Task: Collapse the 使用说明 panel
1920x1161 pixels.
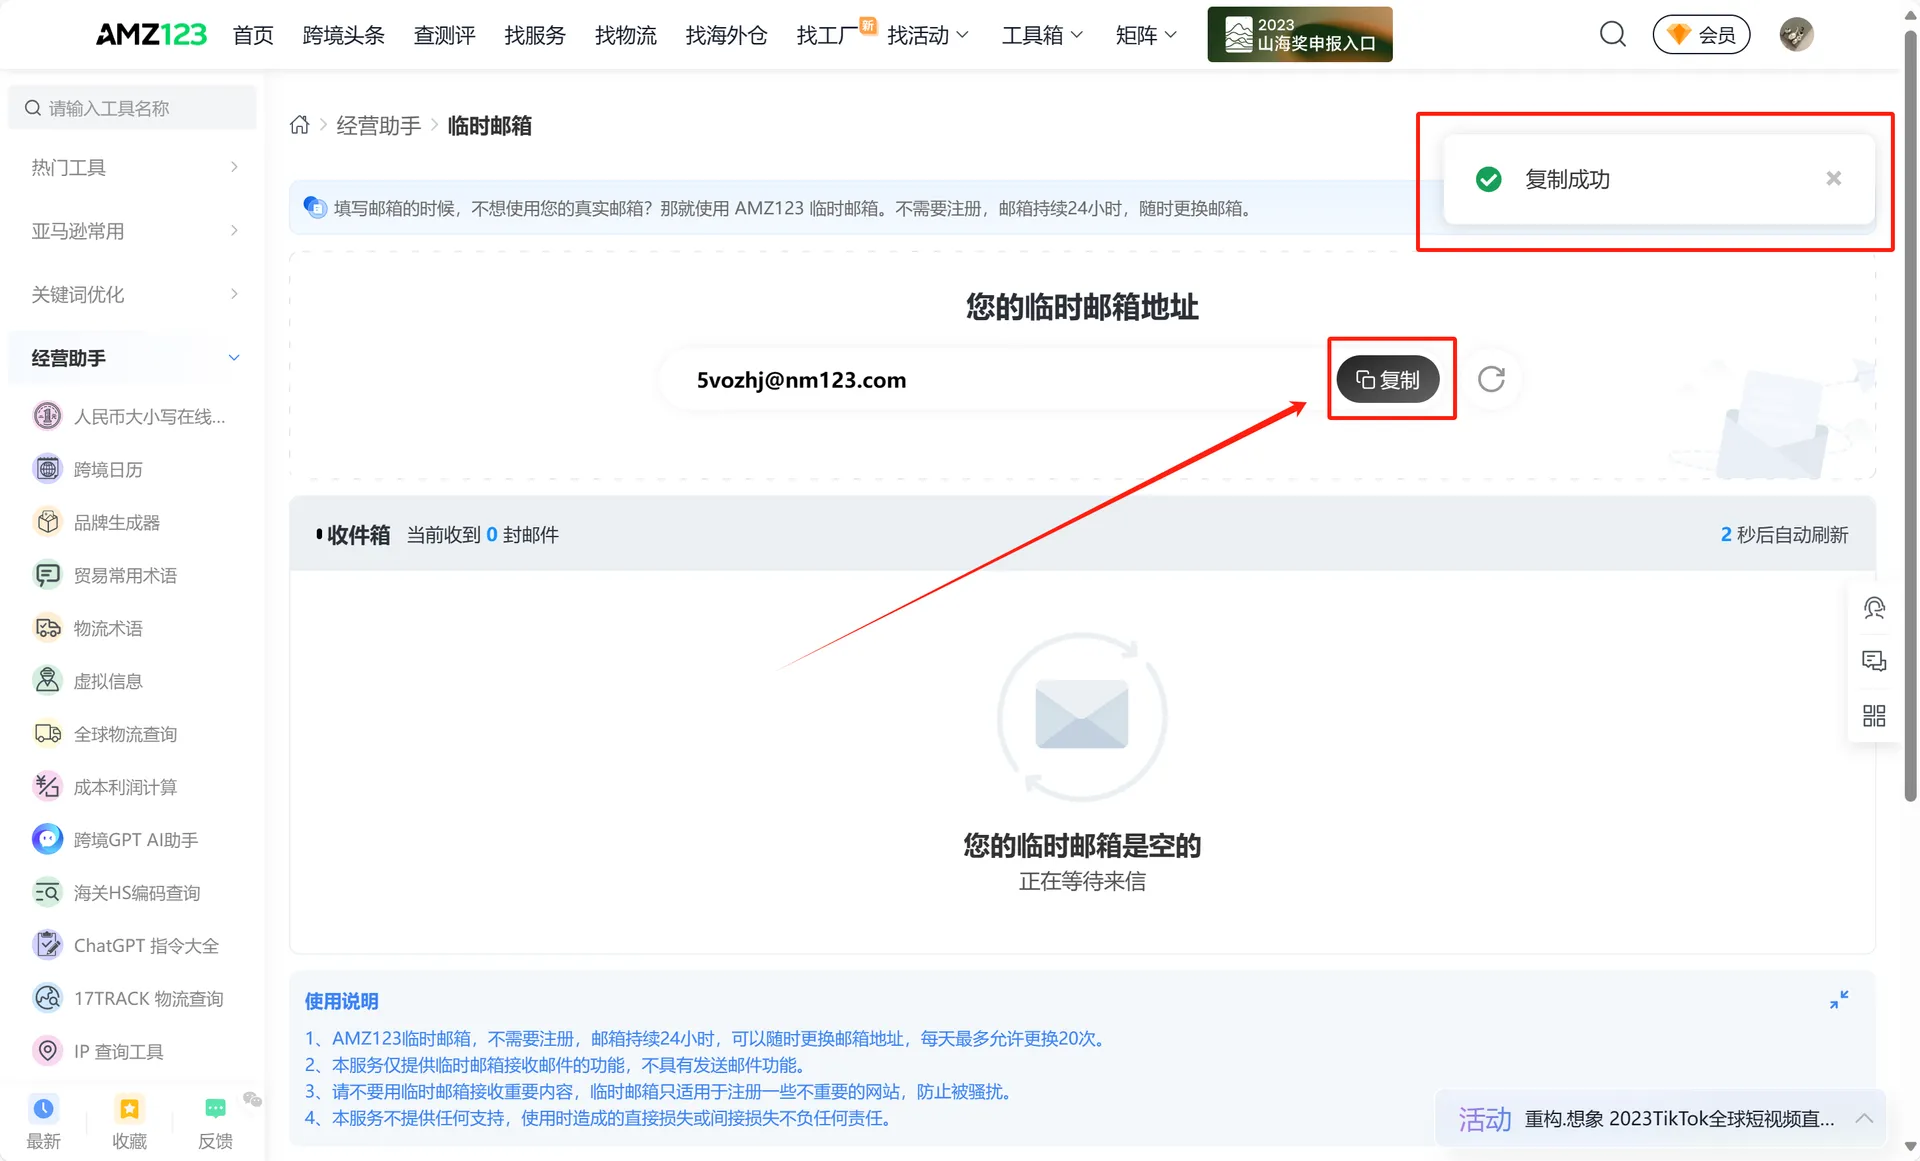Action: [1838, 1000]
